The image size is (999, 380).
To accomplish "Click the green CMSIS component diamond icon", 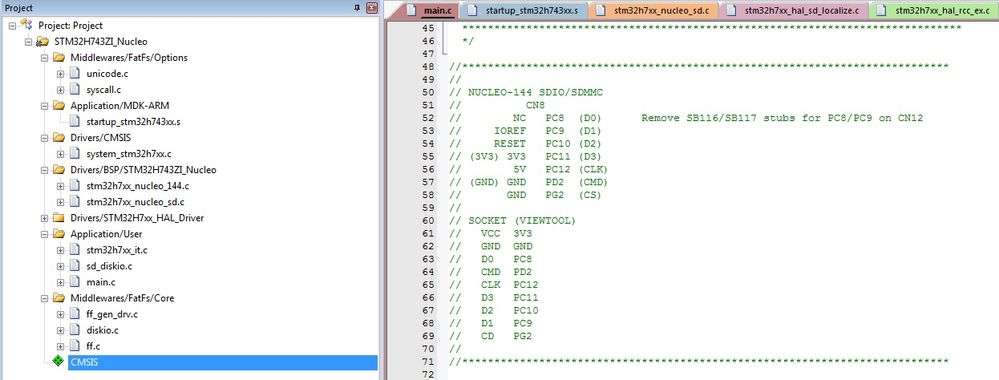I will (59, 362).
